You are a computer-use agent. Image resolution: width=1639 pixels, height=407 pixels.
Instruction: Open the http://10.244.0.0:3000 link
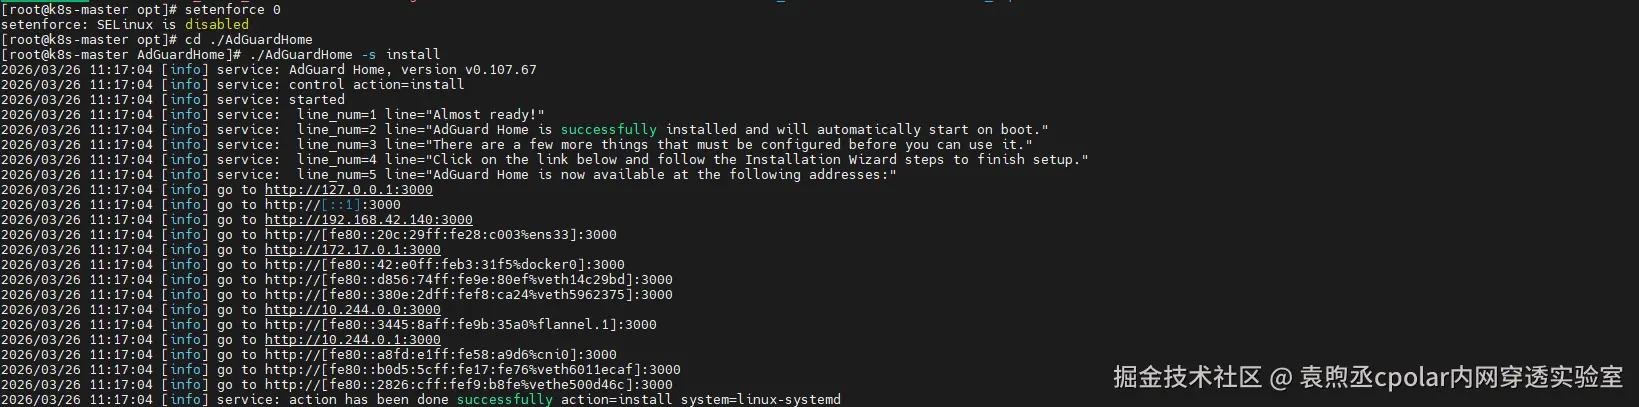coord(353,310)
